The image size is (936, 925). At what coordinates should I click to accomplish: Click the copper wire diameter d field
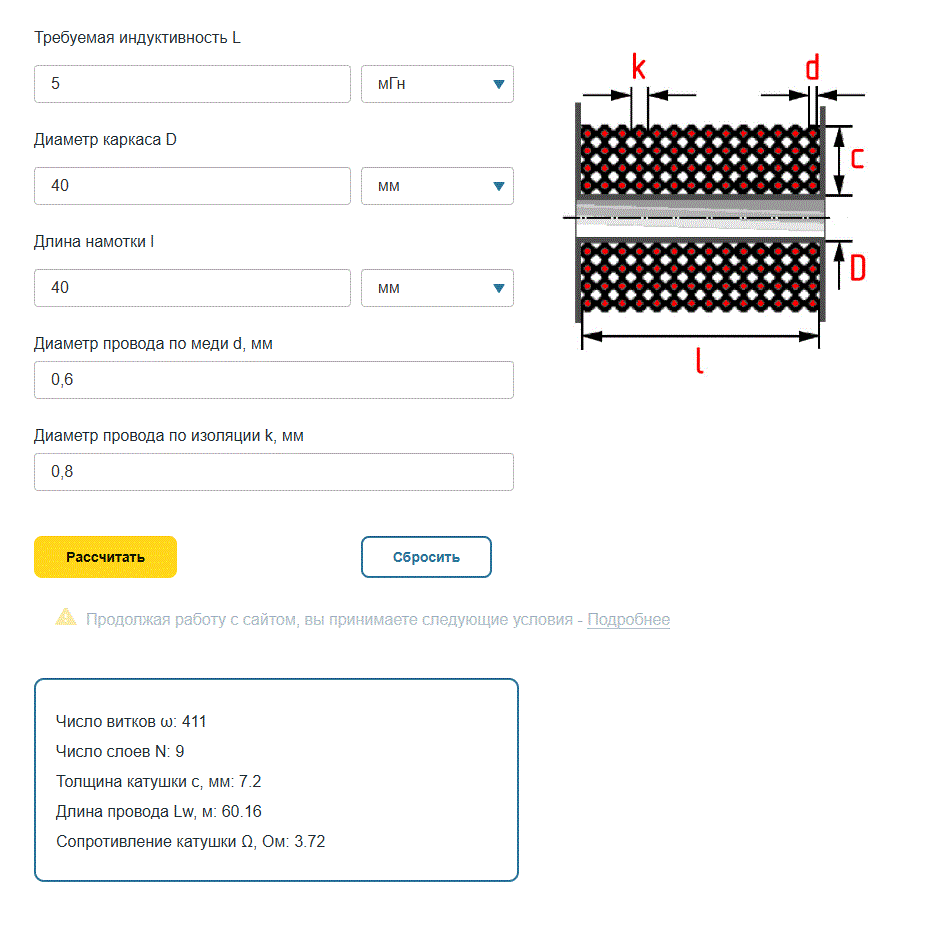click(273, 381)
